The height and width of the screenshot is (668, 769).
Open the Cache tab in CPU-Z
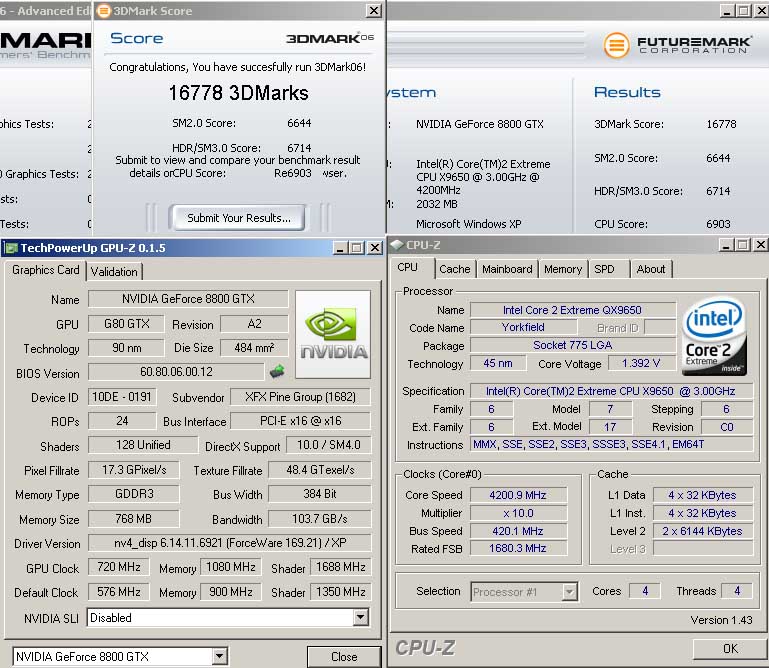455,269
